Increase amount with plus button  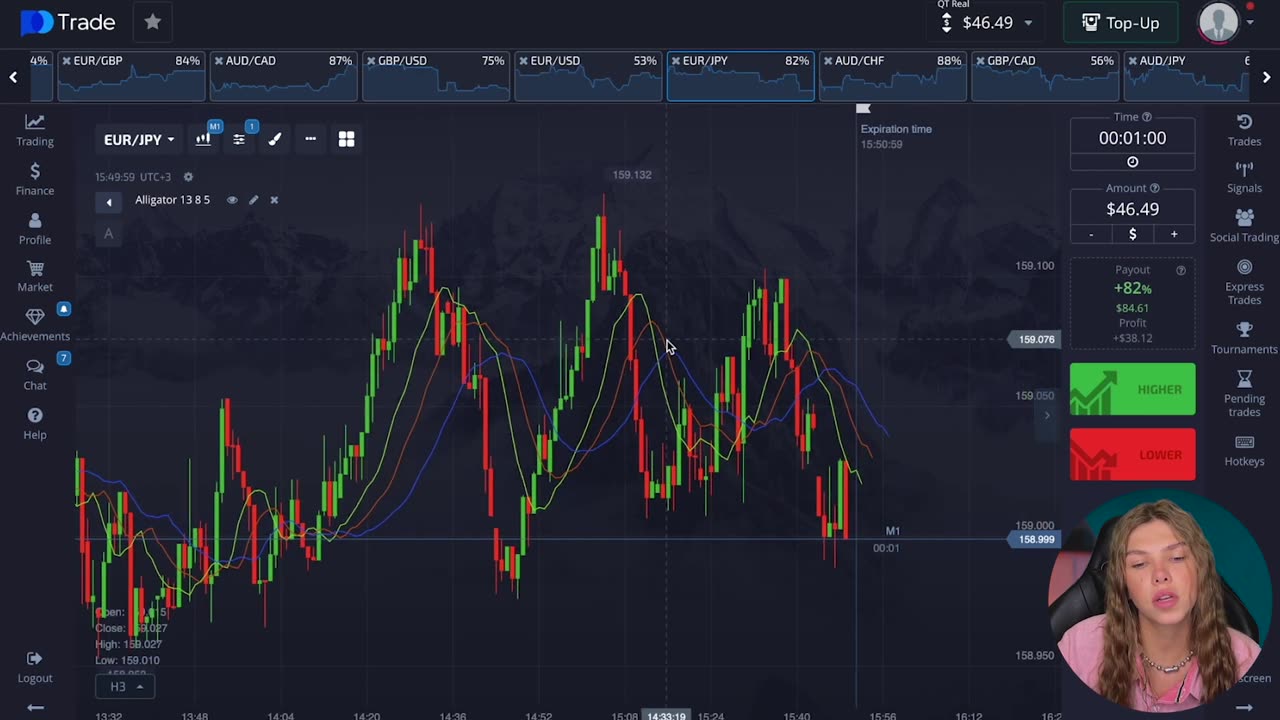pyautogui.click(x=1174, y=234)
